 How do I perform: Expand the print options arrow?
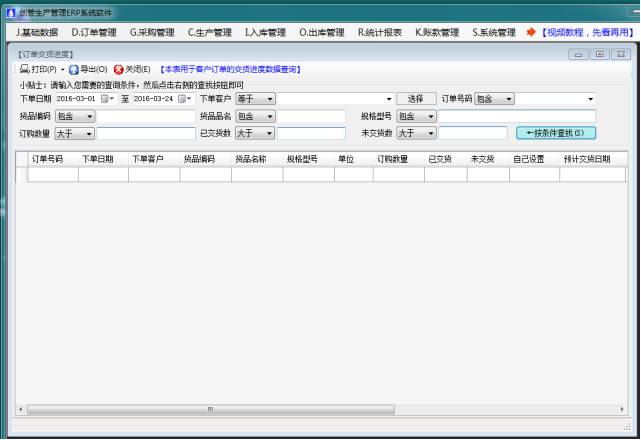coord(62,70)
